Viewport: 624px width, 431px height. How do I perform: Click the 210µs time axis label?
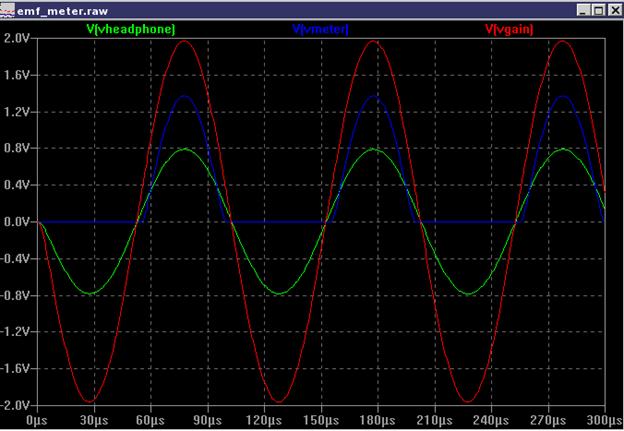[434, 421]
